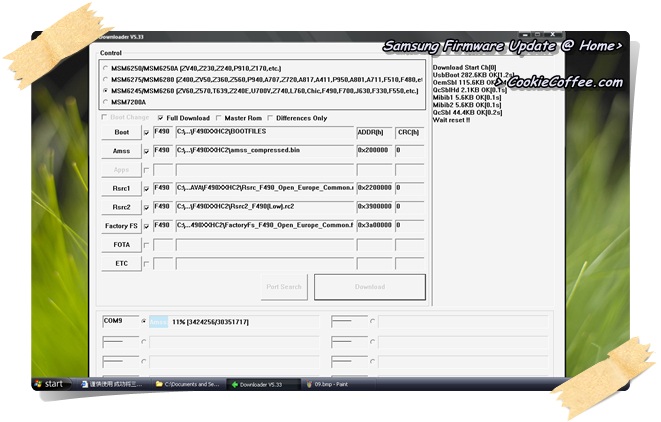Uncheck the Amss row checkbox
This screenshot has width=661, height=422.
tap(146, 151)
